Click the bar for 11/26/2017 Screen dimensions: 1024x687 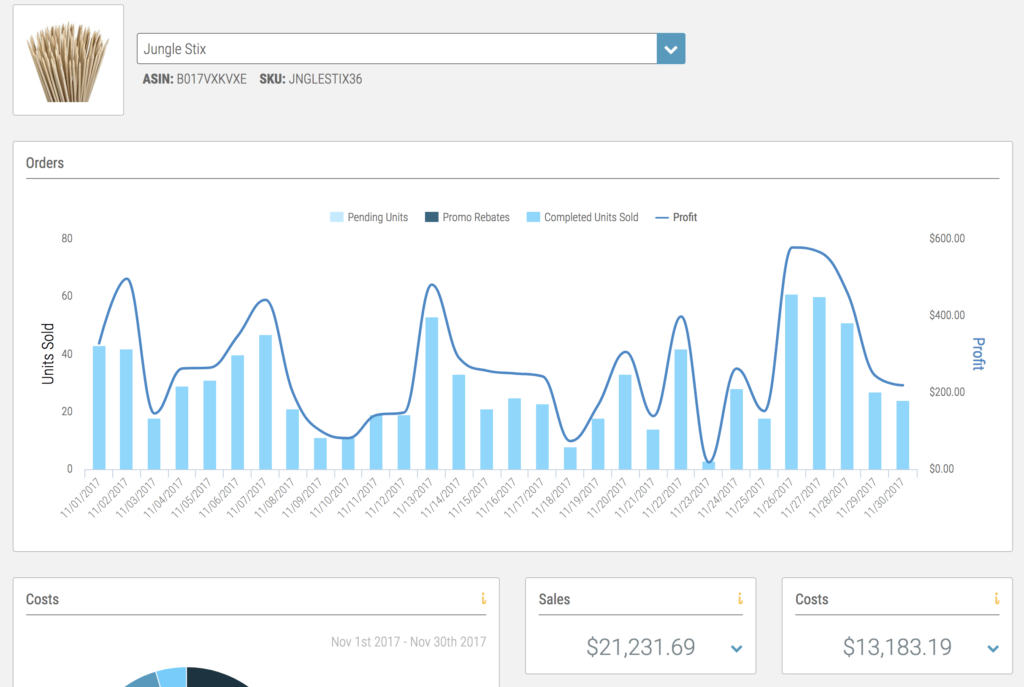click(x=791, y=382)
